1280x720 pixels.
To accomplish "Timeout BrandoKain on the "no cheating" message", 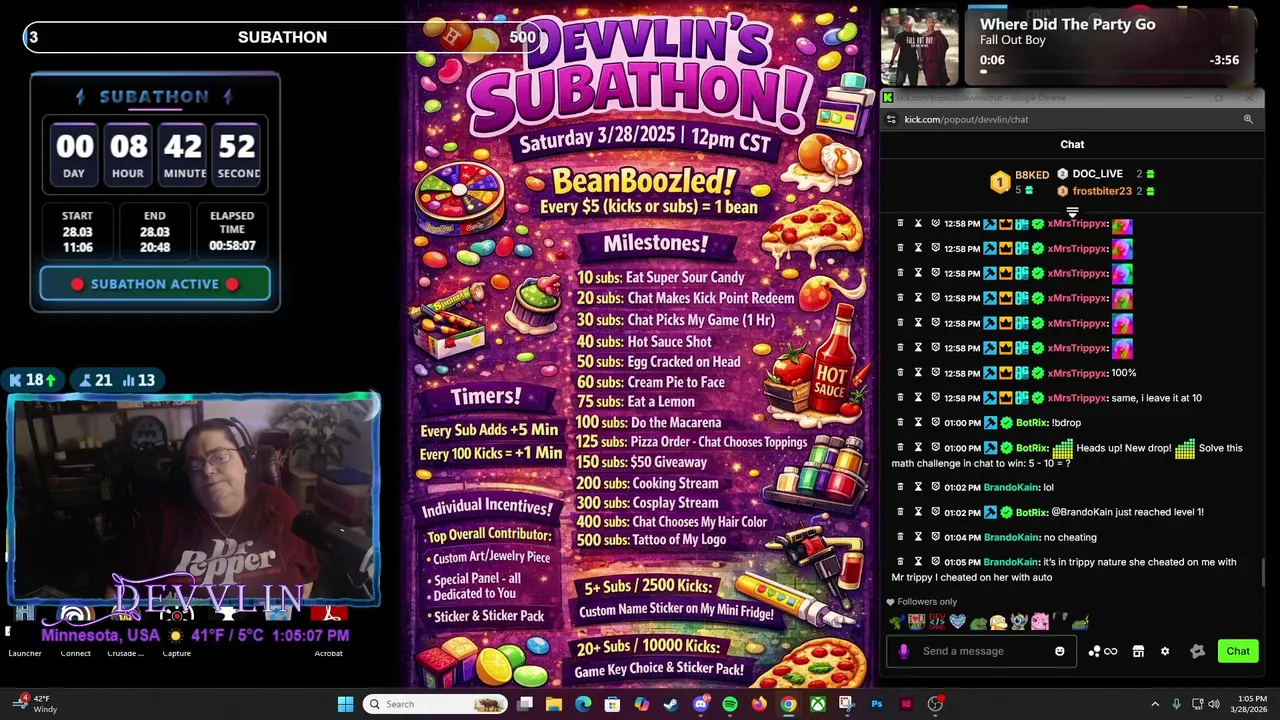I will 918,537.
